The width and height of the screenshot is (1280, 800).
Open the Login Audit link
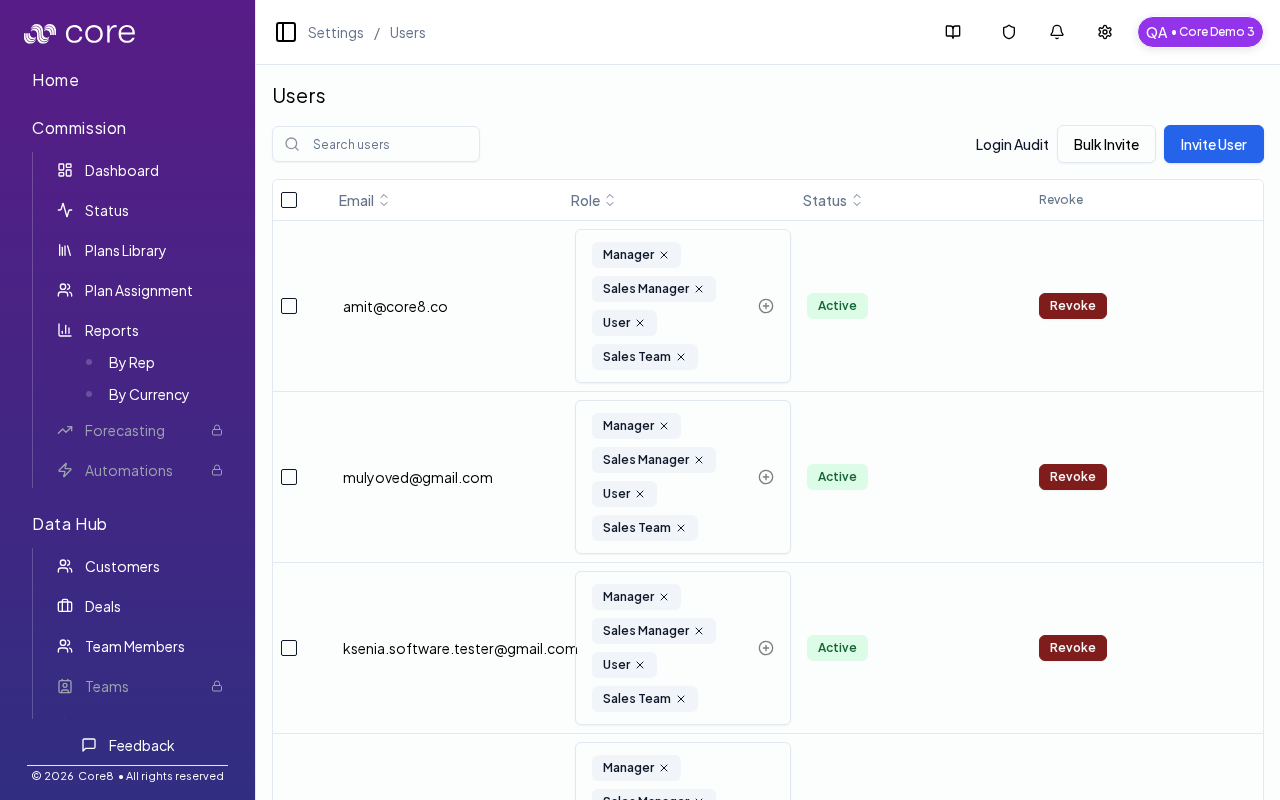(x=1012, y=144)
